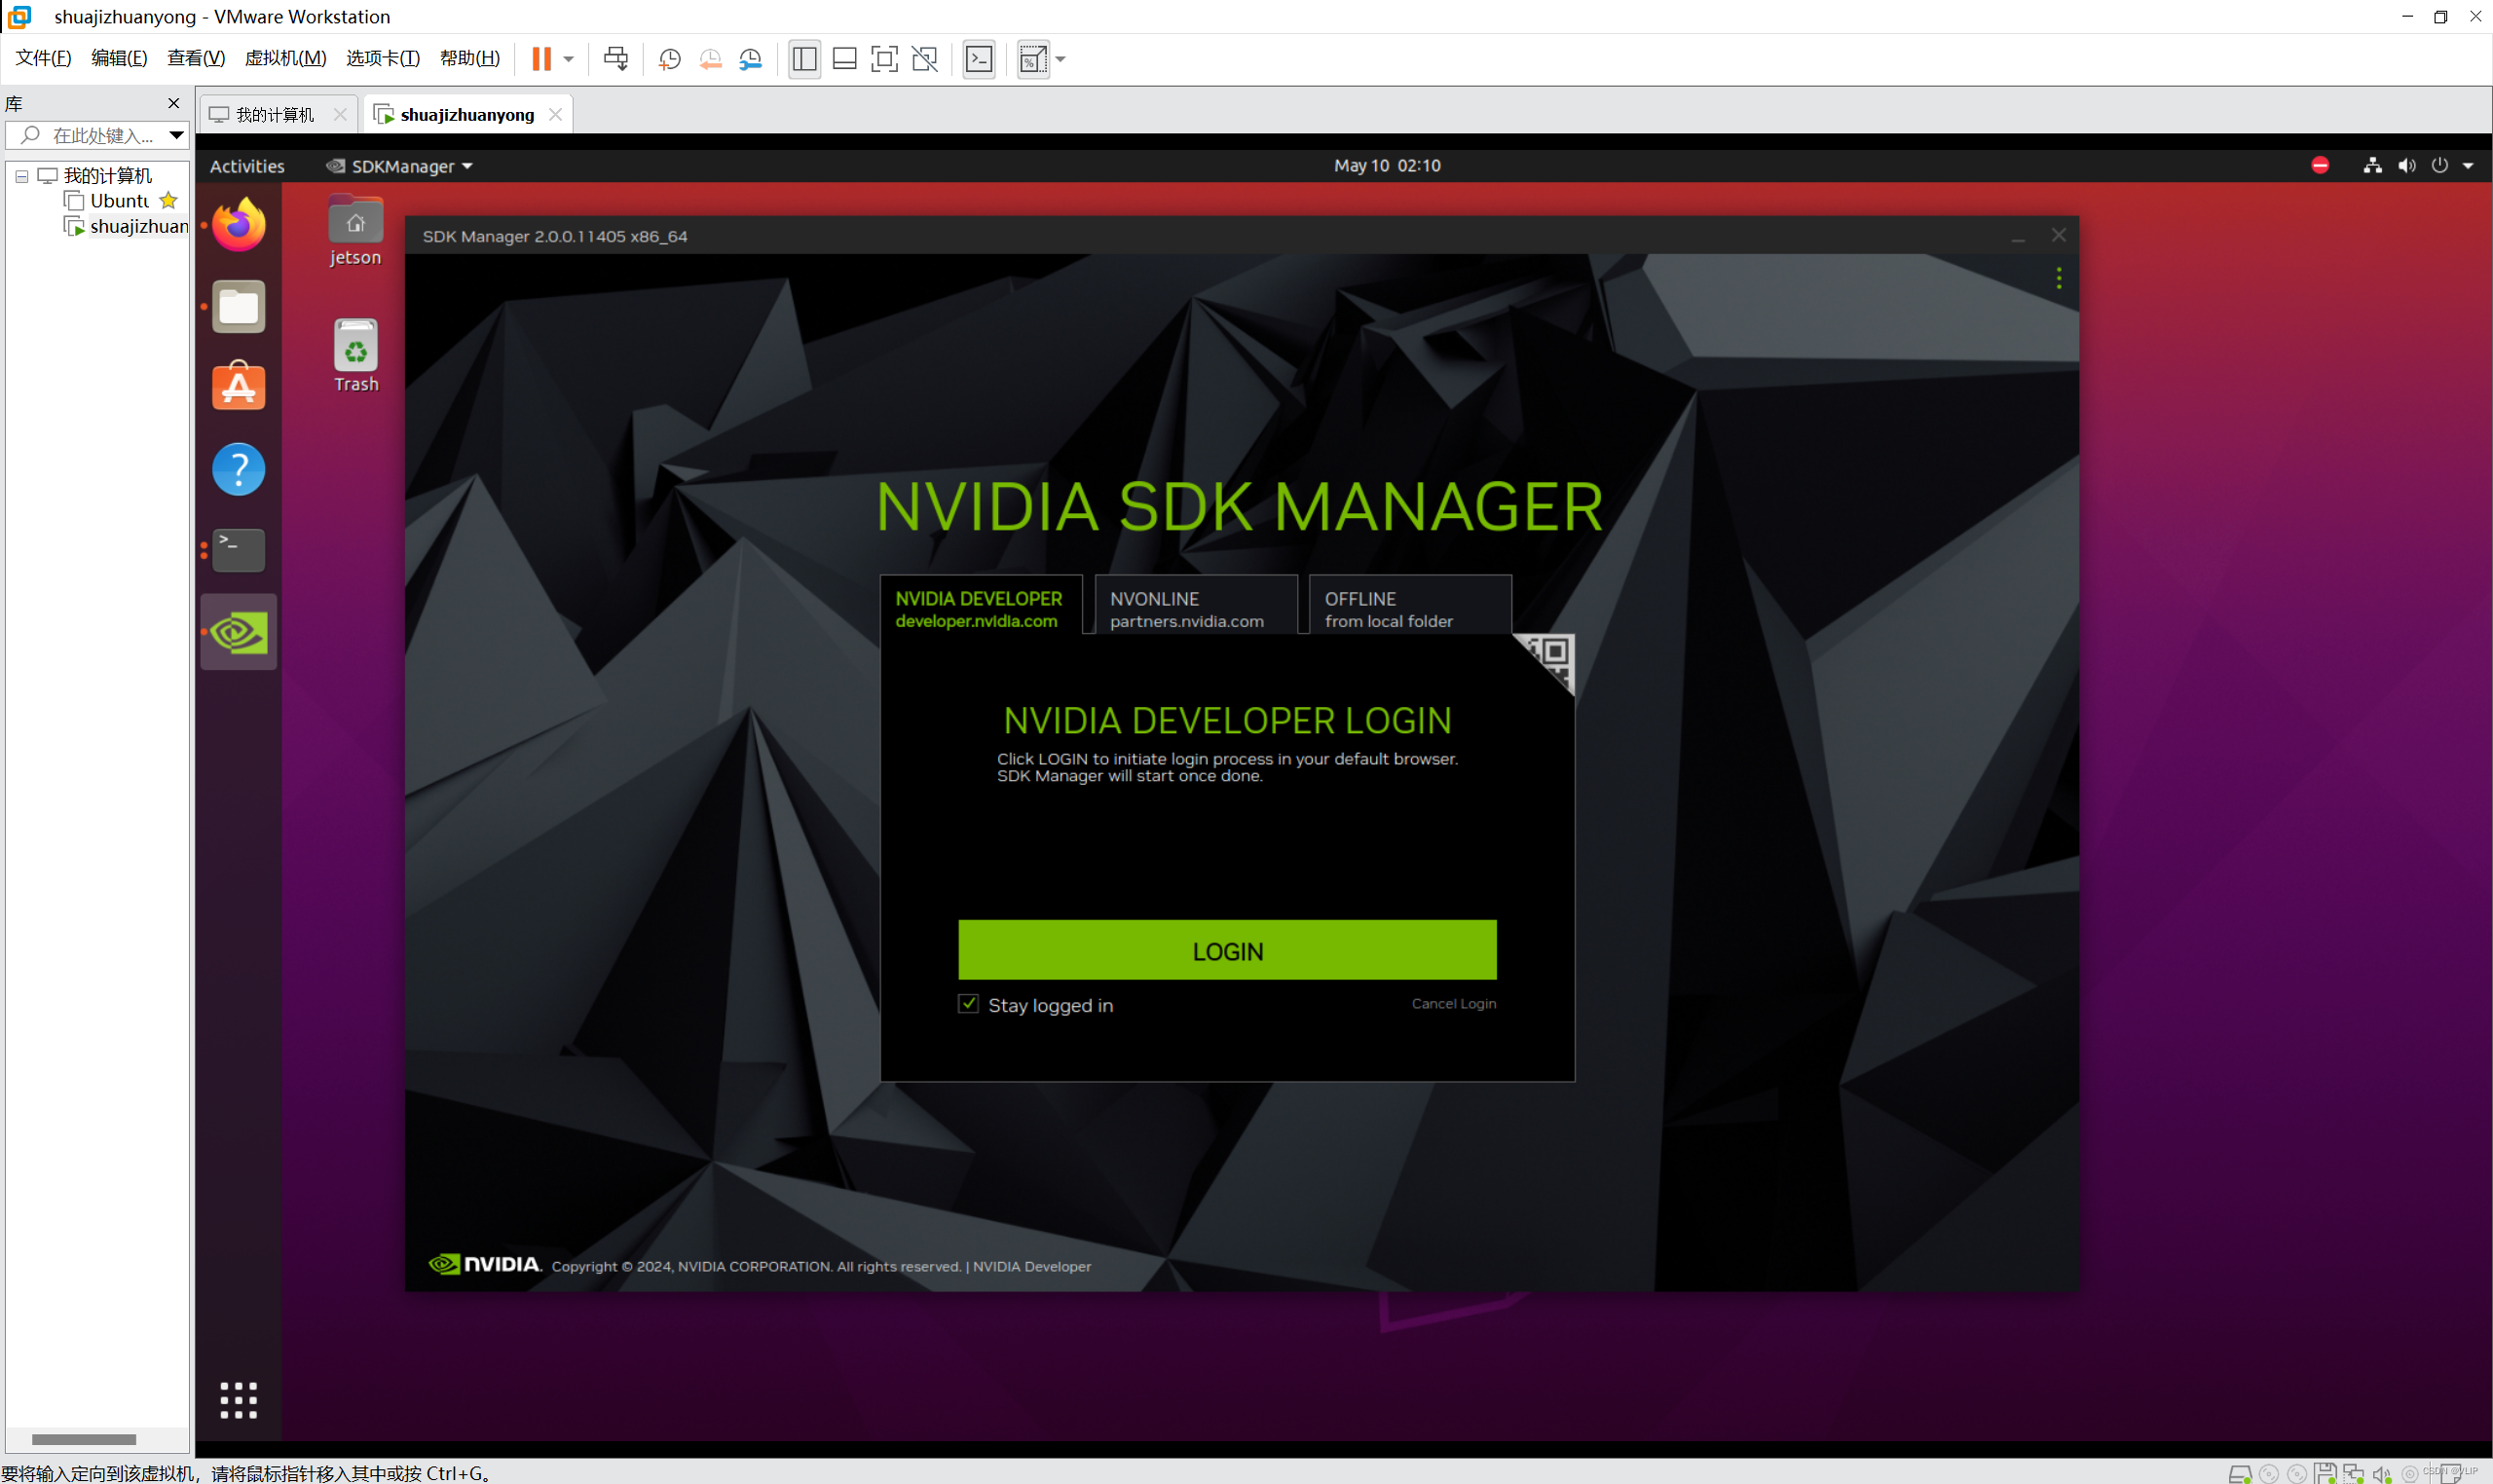This screenshot has width=2493, height=1484.
Task: Toggle the VMware library sidebar view
Action: click(x=804, y=59)
